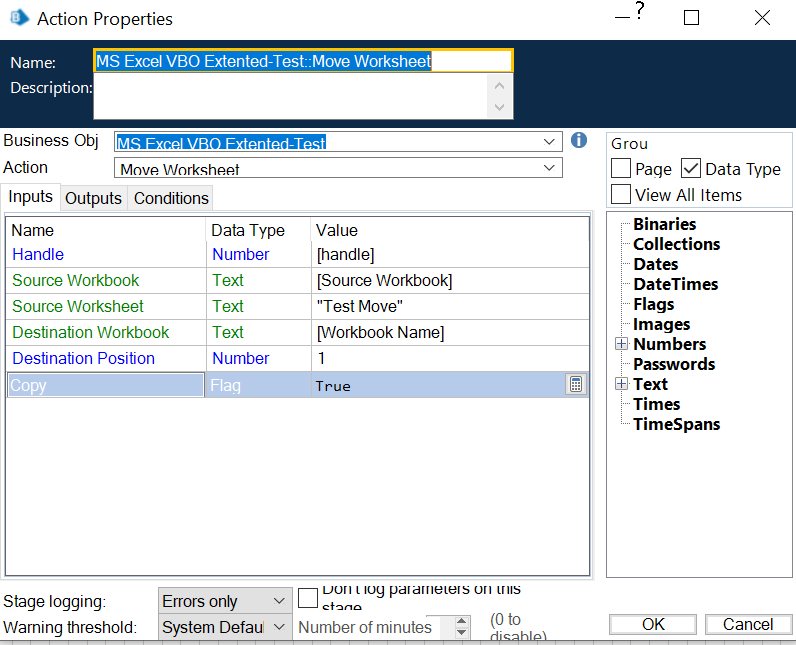Enable the Page grouping checkbox
This screenshot has width=796, height=645.
tap(621, 169)
